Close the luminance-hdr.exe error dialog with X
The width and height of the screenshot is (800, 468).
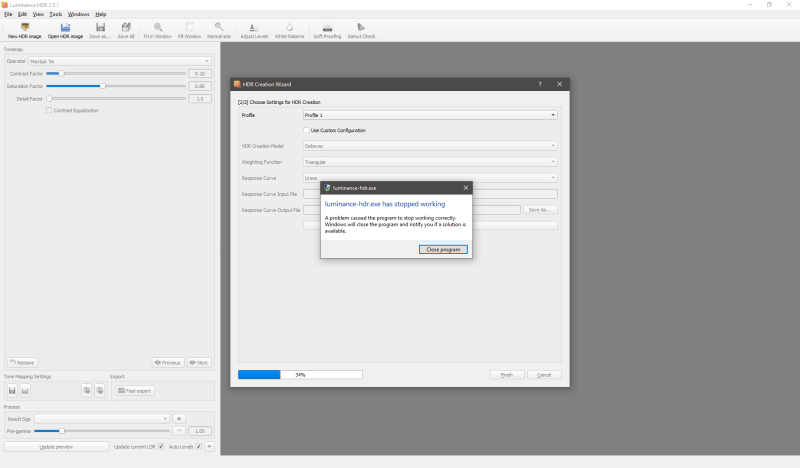click(x=465, y=188)
